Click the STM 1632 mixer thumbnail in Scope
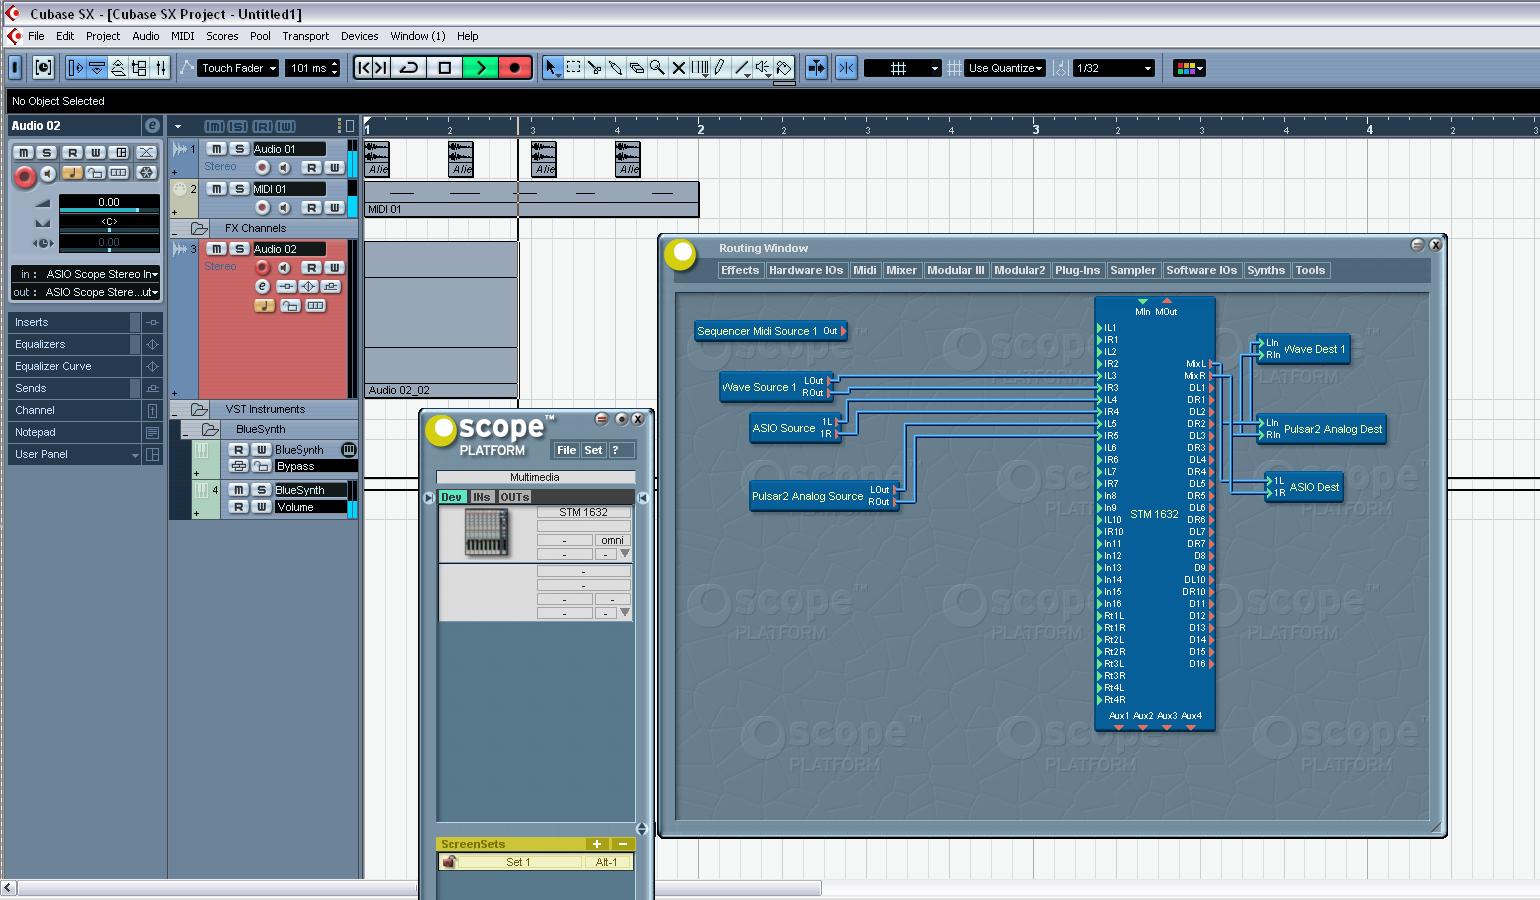The height and width of the screenshot is (900, 1540). [x=487, y=532]
